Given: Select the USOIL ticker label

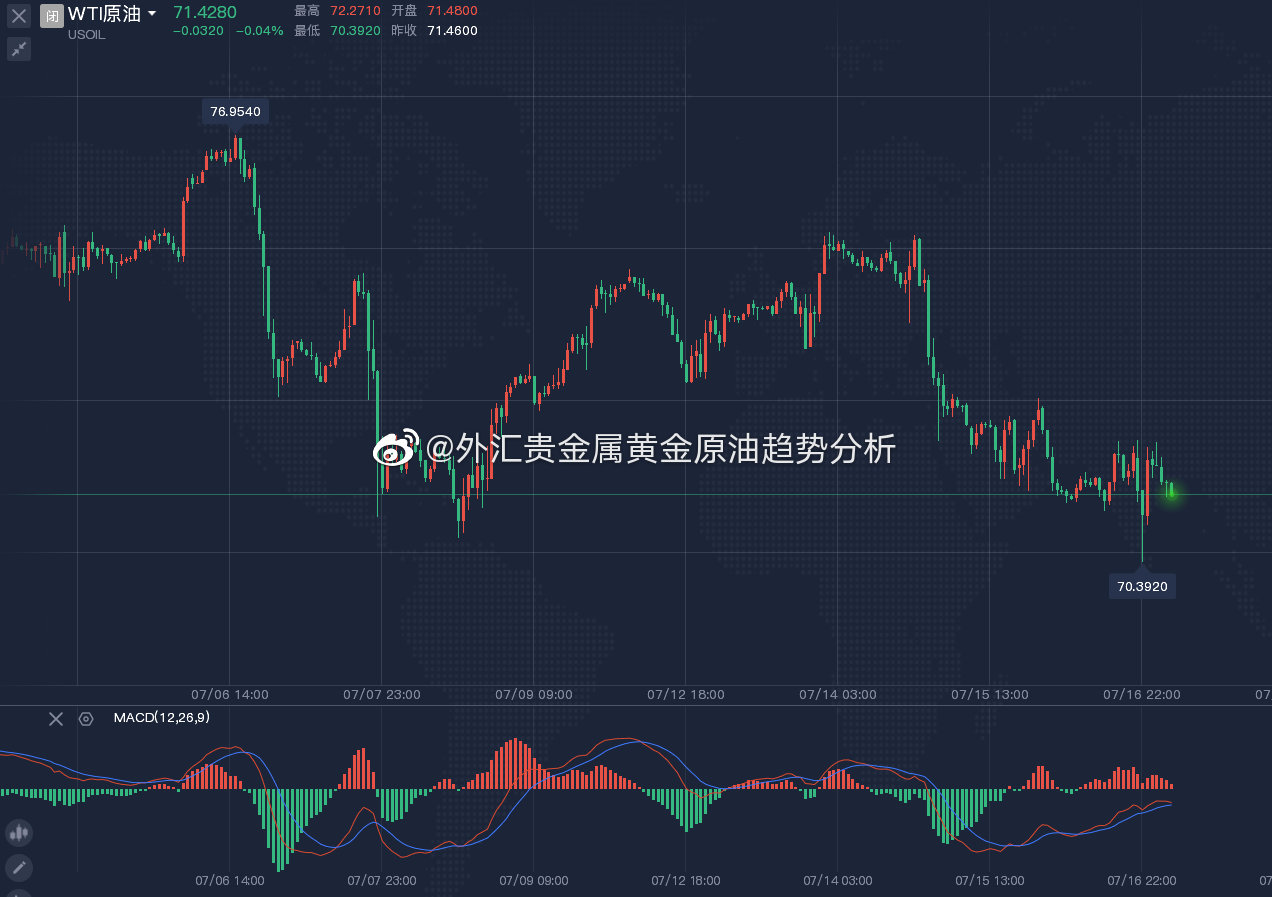Looking at the screenshot, I should coord(86,34).
